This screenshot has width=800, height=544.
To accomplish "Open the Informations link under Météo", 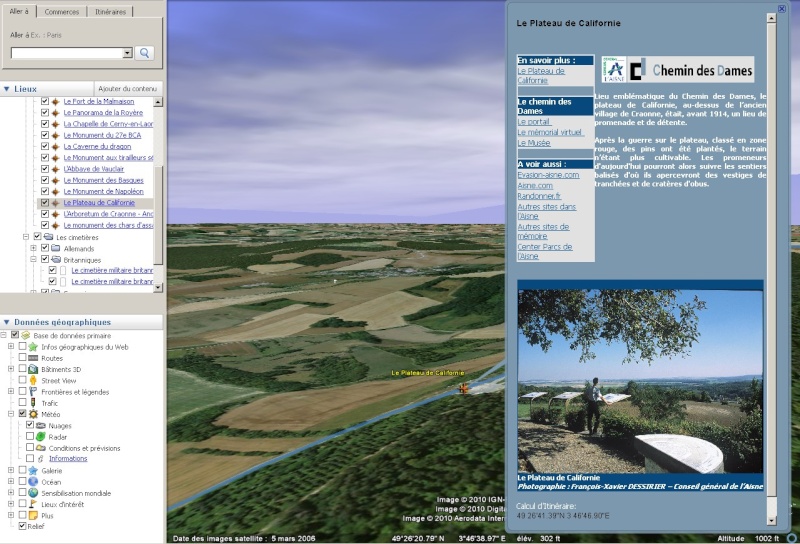I will tap(68, 459).
